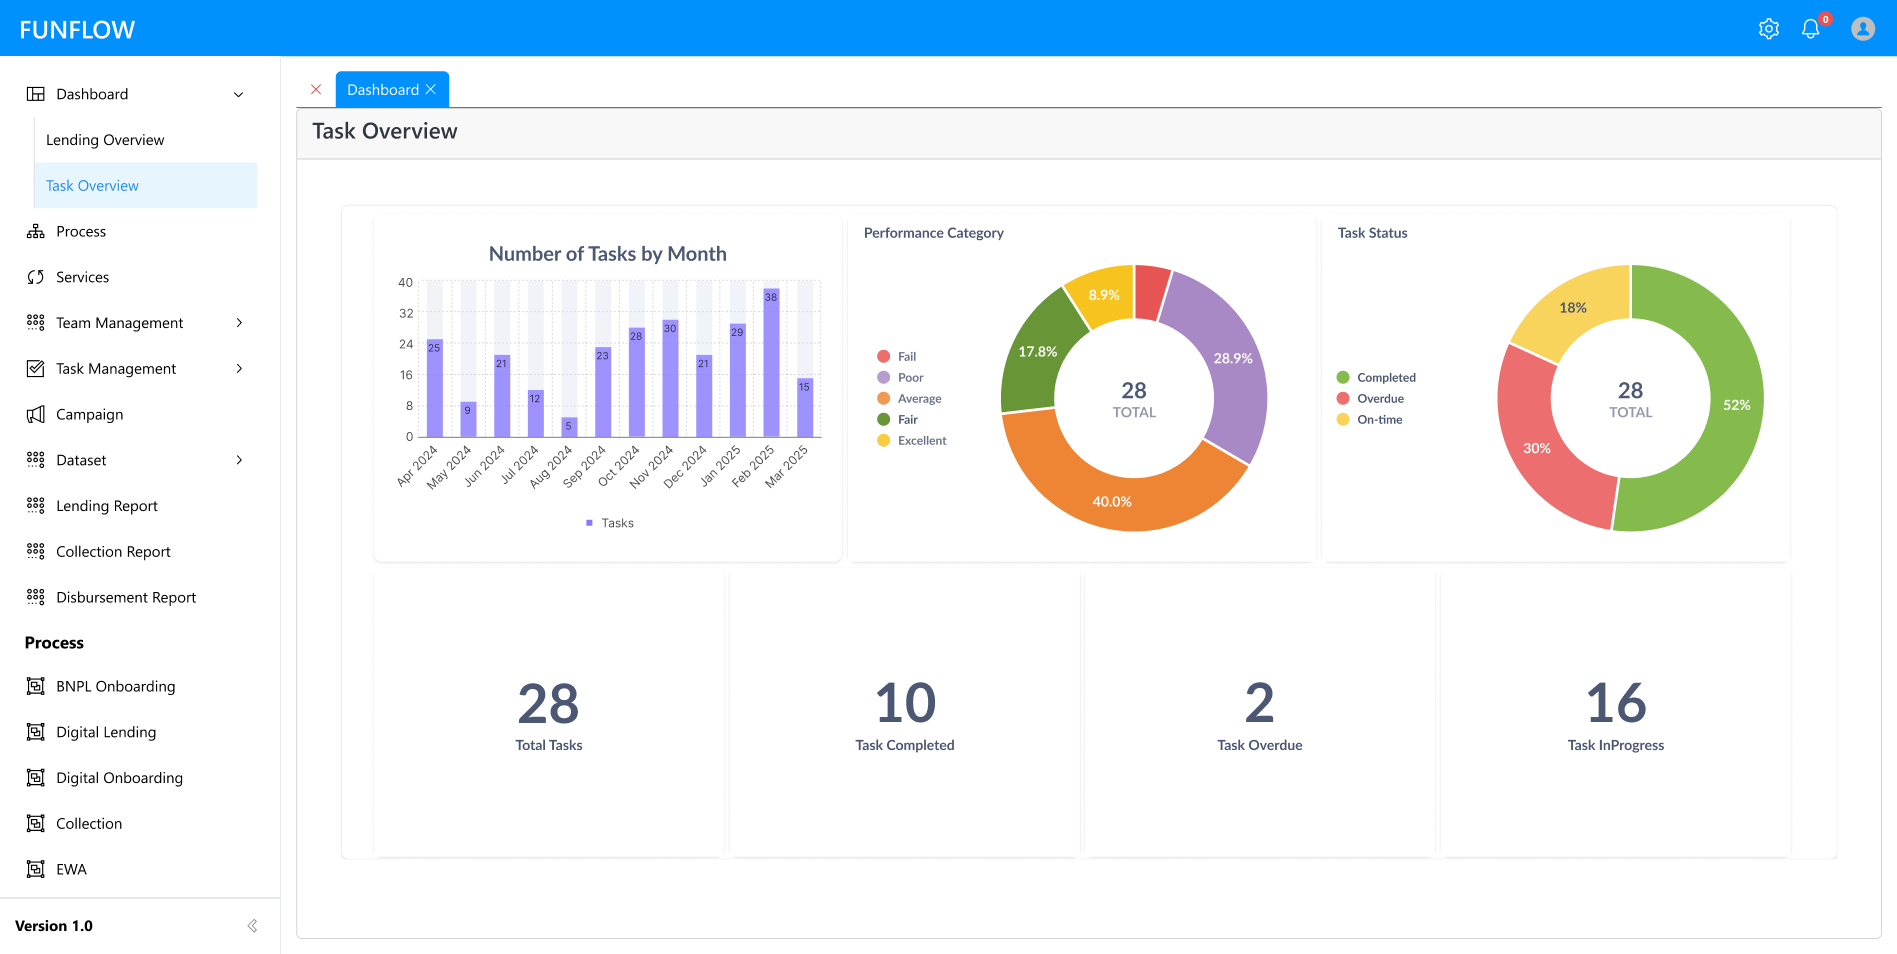This screenshot has height=954, width=1897.
Task: Expand the Task Management submenu
Action: pos(238,369)
